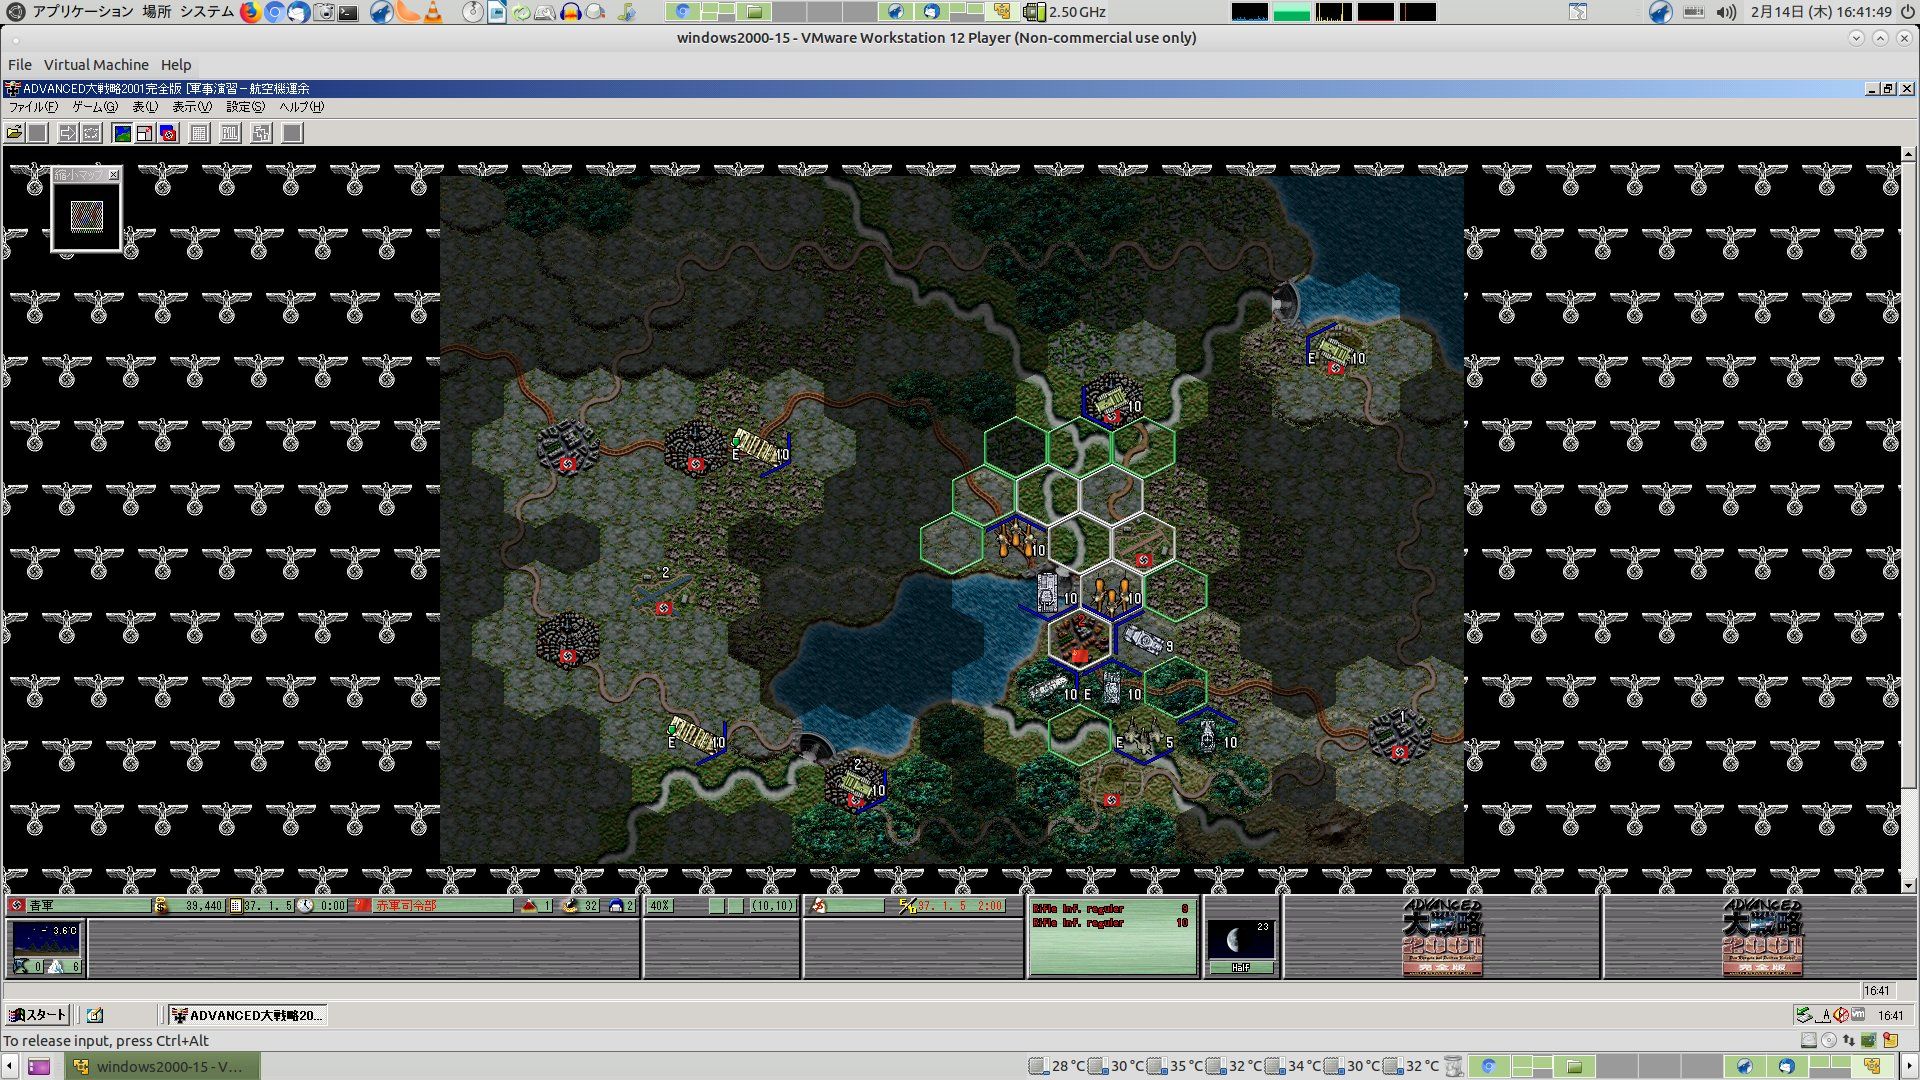Click the grid table toolbar icon
The width and height of the screenshot is (1920, 1080).
click(x=199, y=133)
